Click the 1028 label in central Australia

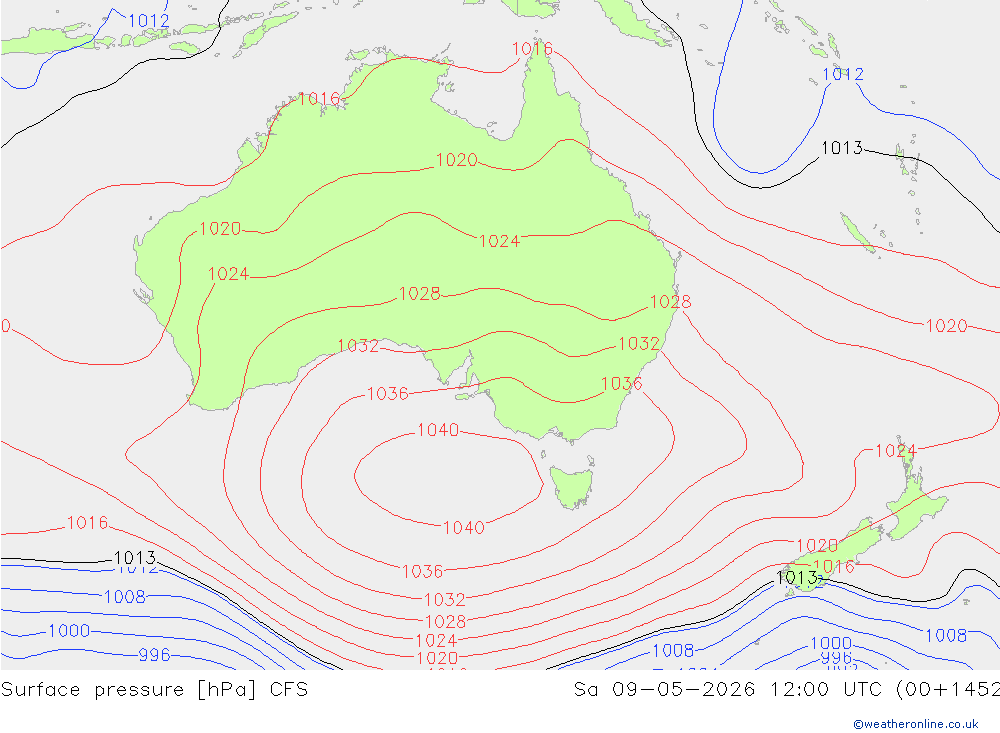pos(420,293)
